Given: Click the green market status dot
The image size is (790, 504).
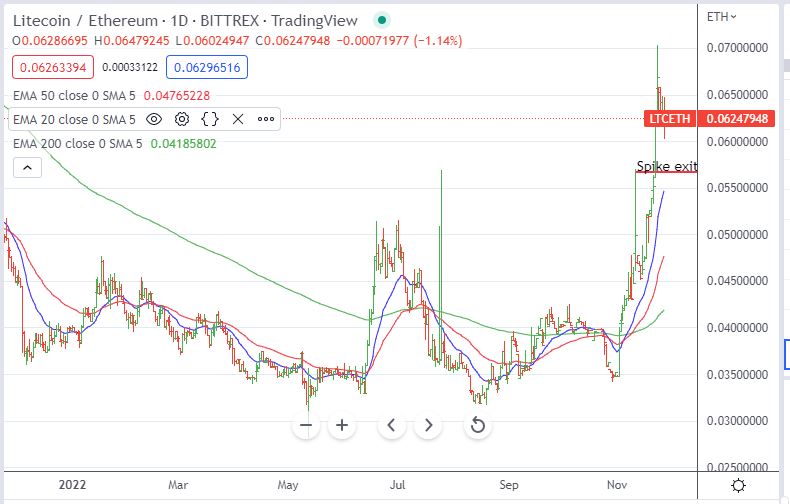Looking at the screenshot, I should coord(382,20).
